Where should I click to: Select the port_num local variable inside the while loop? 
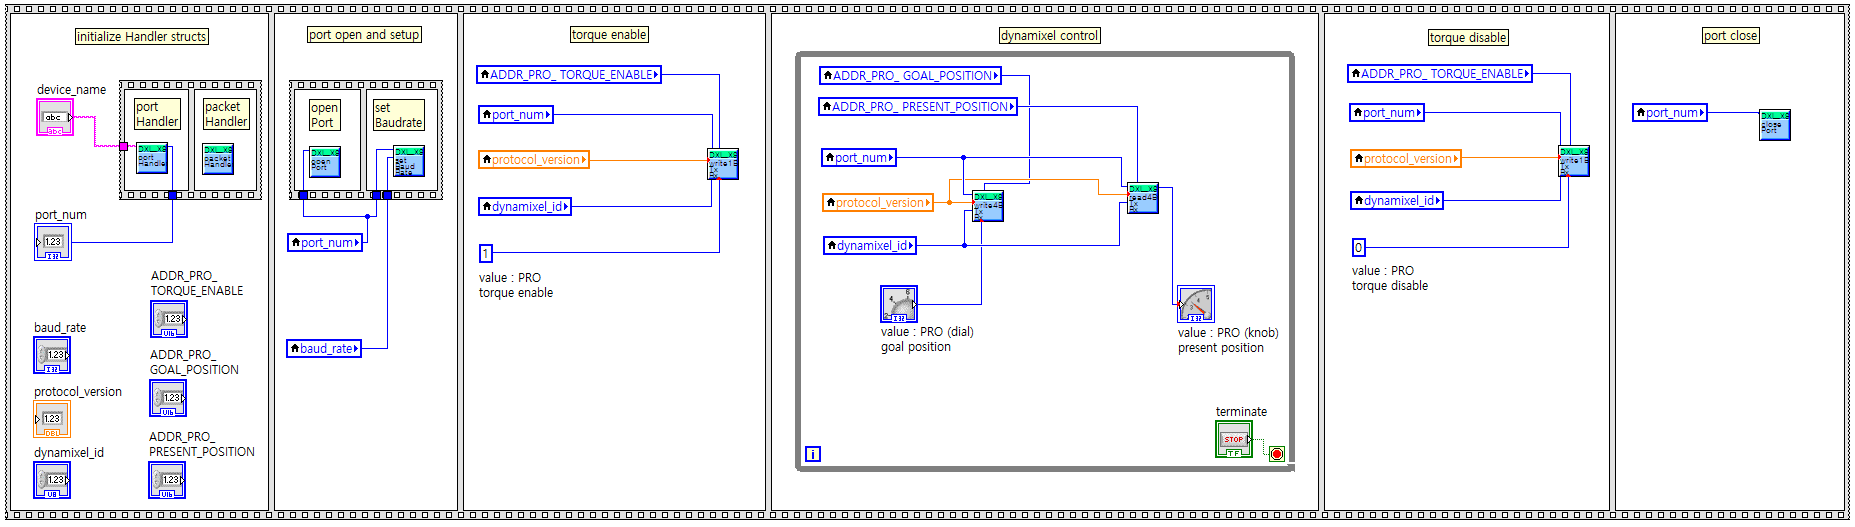[859, 157]
